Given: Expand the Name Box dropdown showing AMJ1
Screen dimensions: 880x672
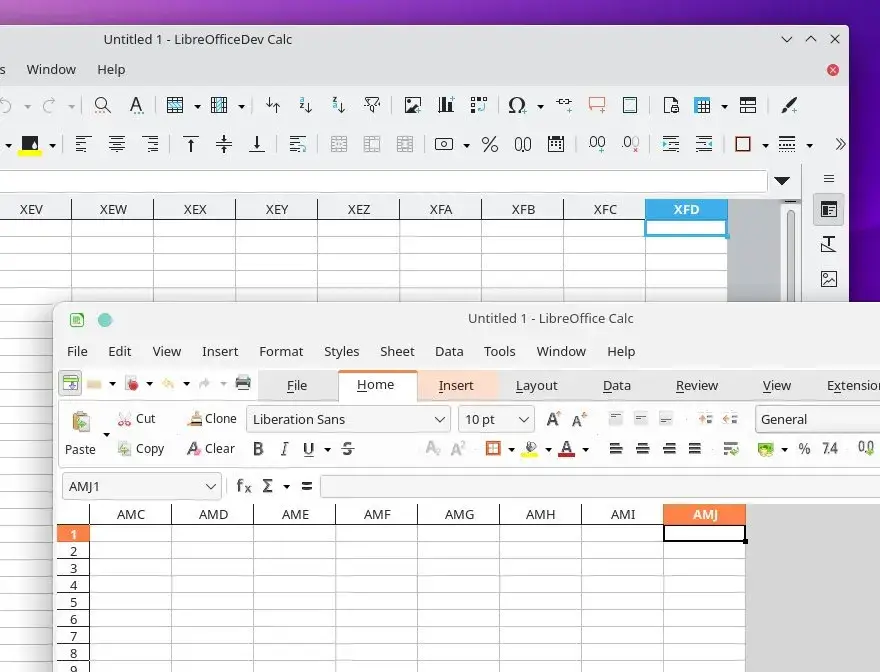Looking at the screenshot, I should pos(210,486).
